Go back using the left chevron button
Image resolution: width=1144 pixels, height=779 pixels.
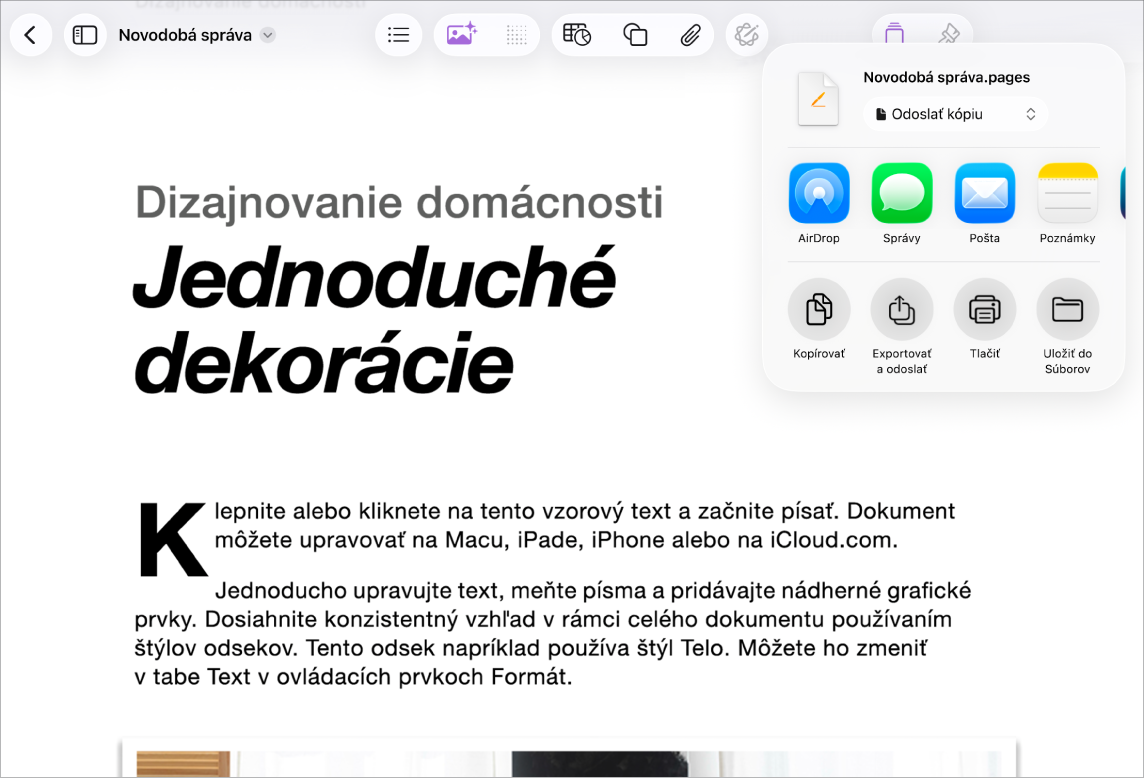[31, 35]
